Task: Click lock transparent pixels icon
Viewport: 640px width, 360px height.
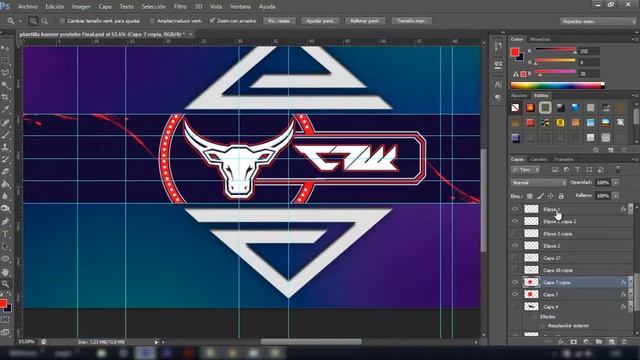Action: tap(529, 196)
